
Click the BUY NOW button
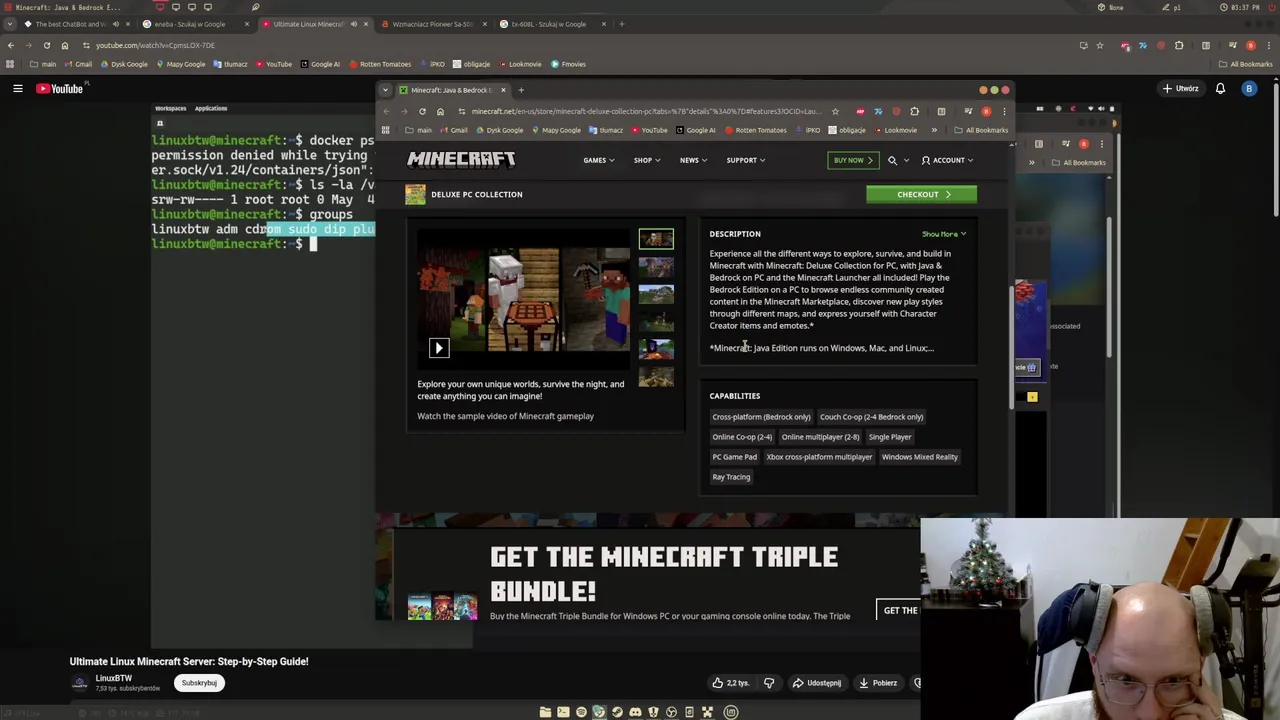pyautogui.click(x=853, y=160)
